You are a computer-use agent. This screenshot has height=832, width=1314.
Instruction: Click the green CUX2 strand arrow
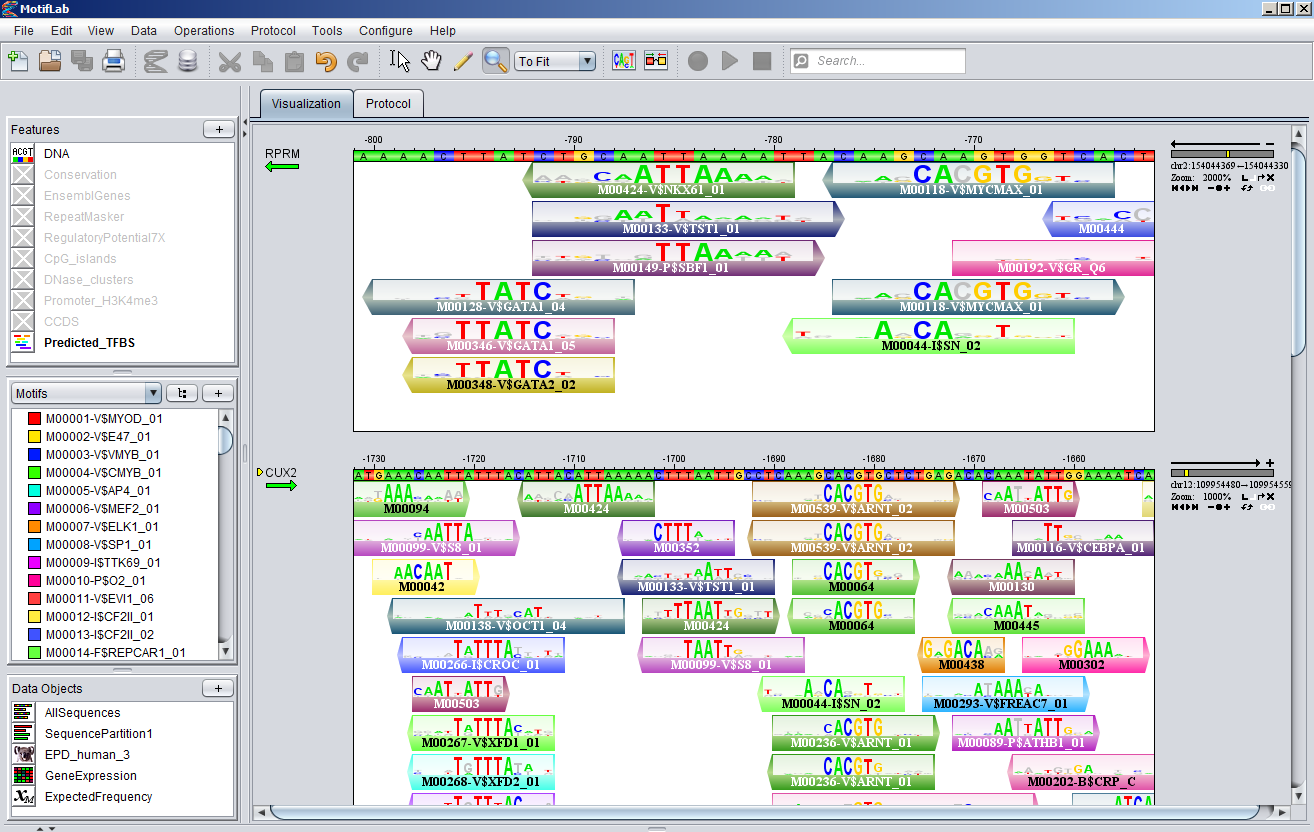[283, 486]
